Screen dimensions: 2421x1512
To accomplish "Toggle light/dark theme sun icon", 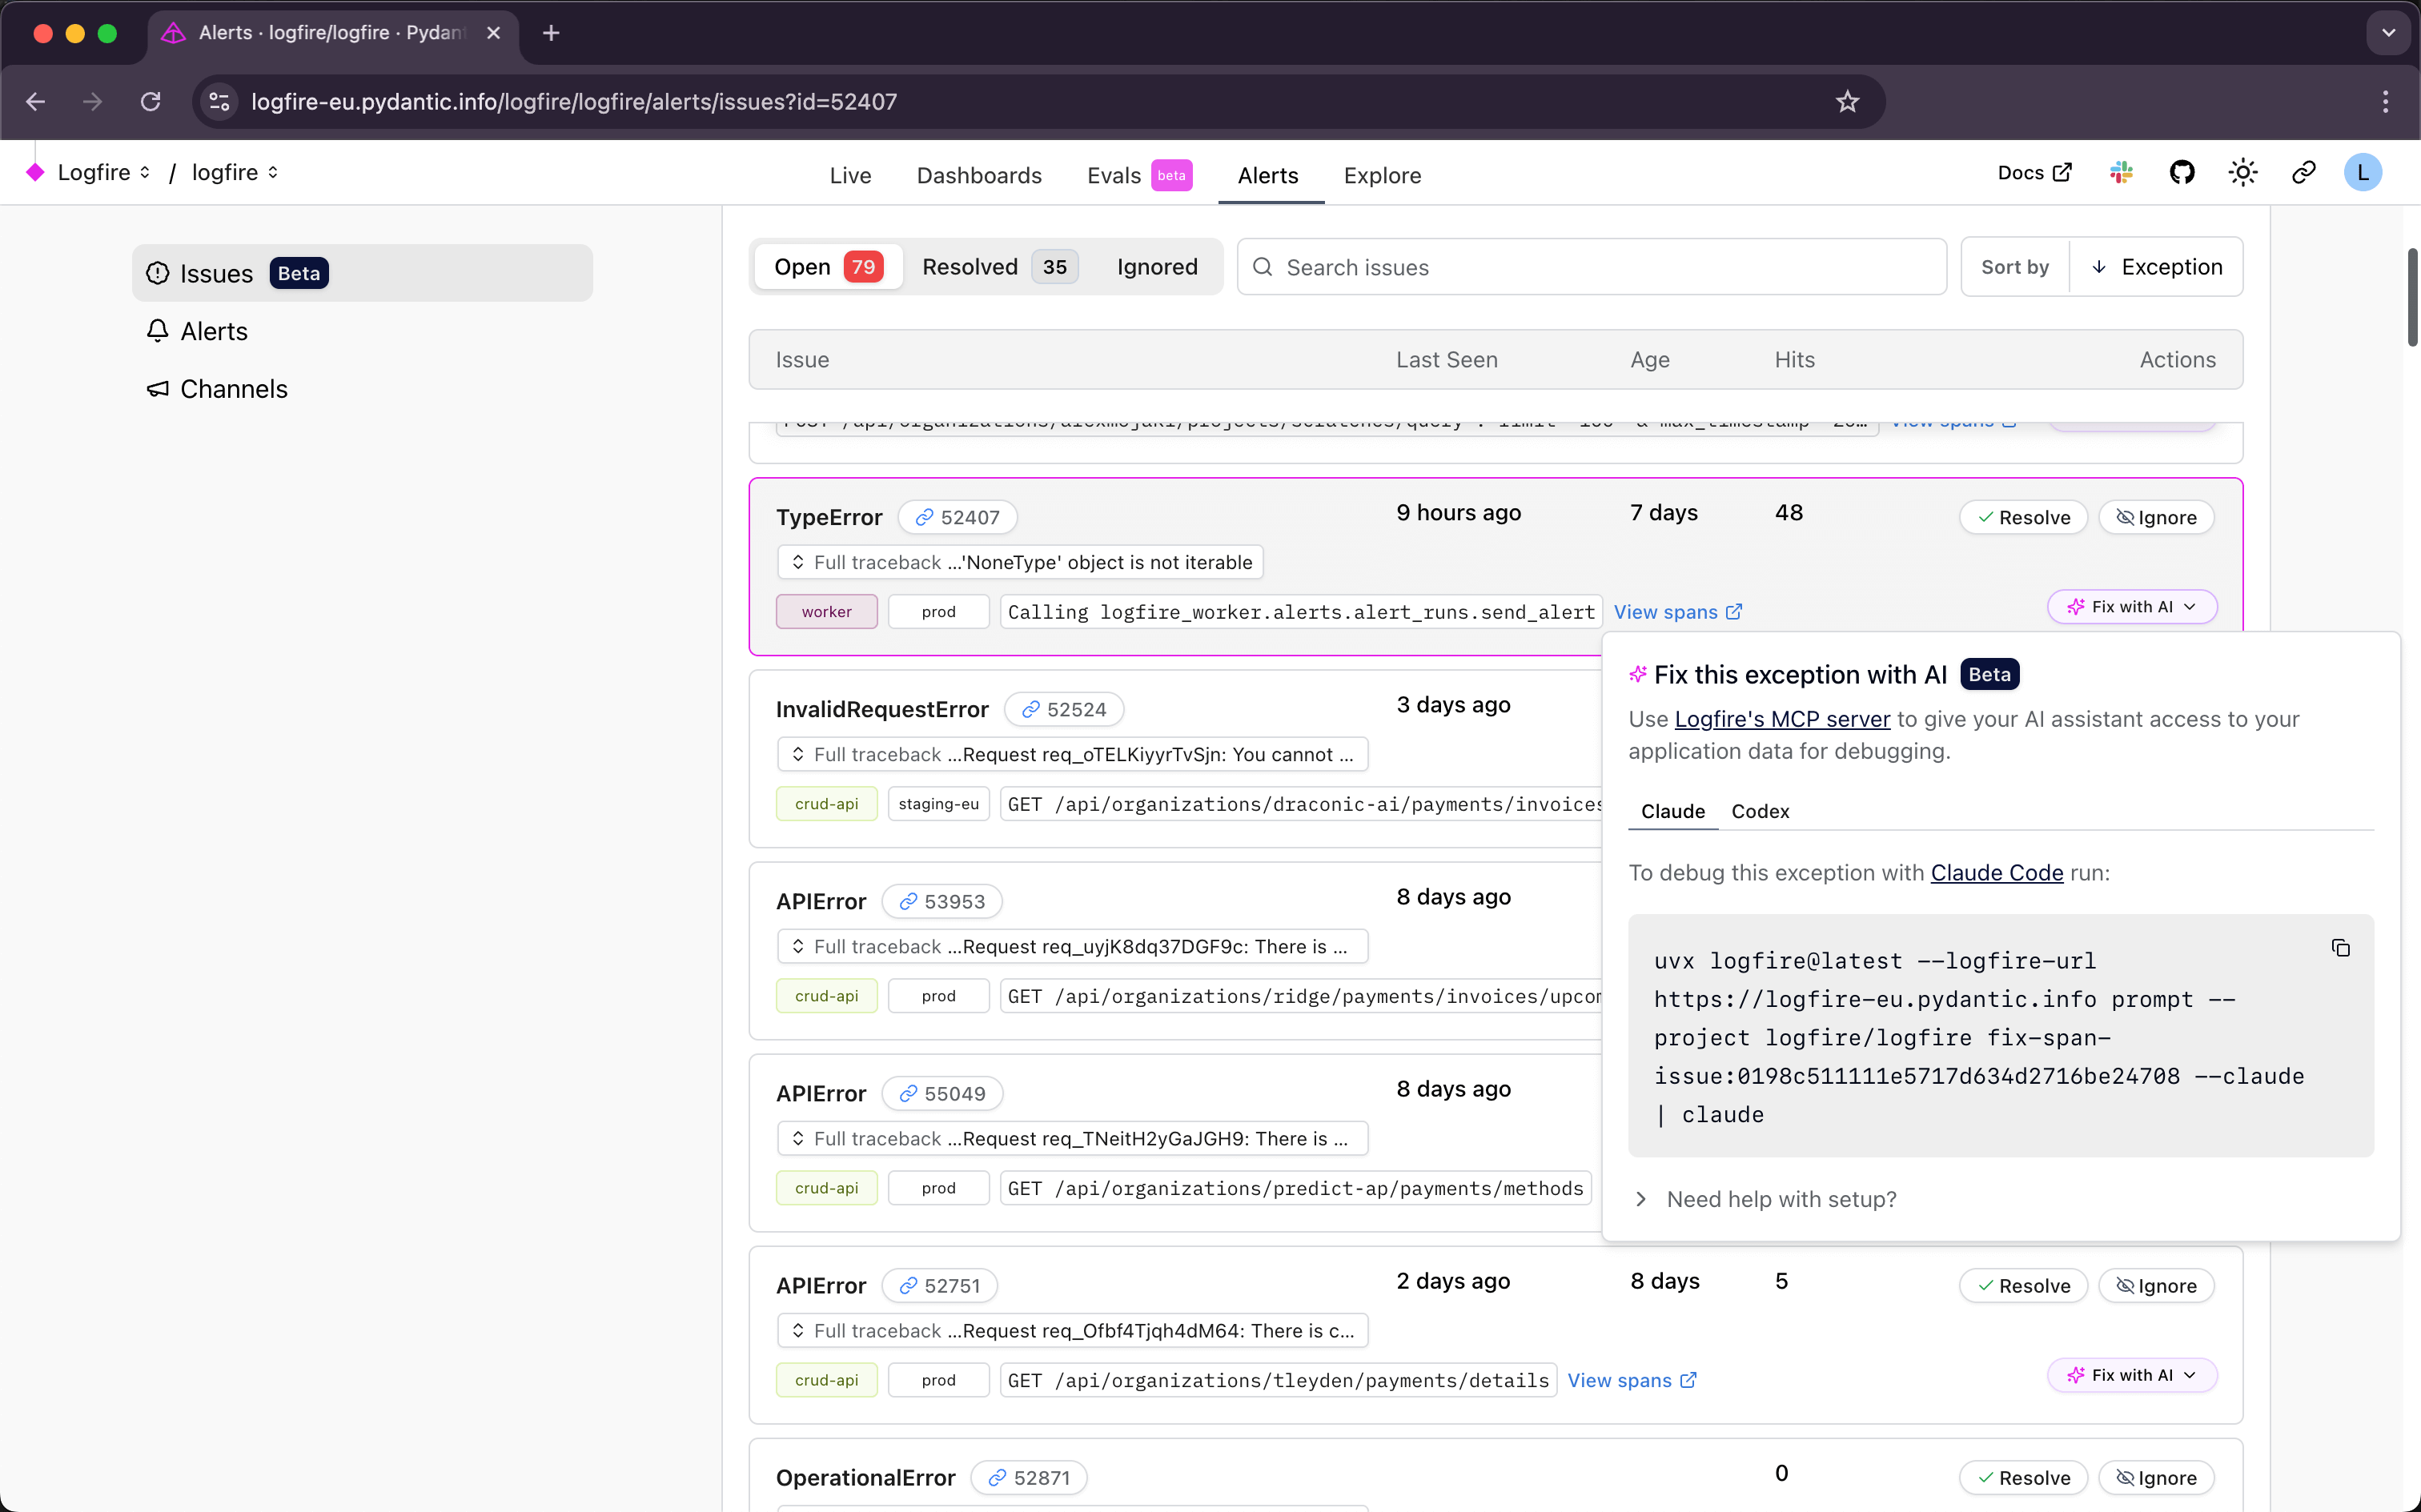I will (x=2243, y=173).
